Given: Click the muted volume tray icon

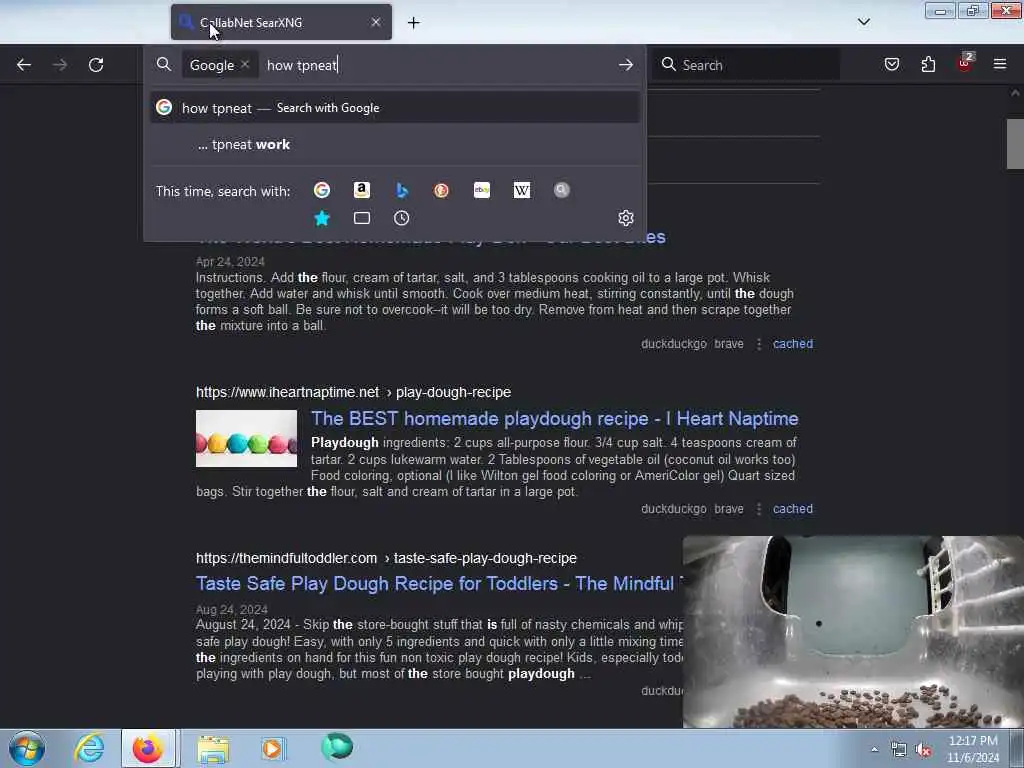Looking at the screenshot, I should 923,750.
